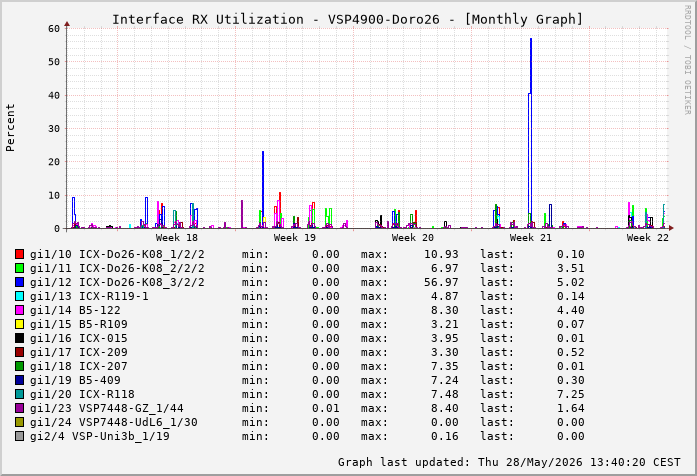The width and height of the screenshot is (697, 476).
Task: Click the max value 0.16 for gi2/4
Action: pyautogui.click(x=445, y=436)
